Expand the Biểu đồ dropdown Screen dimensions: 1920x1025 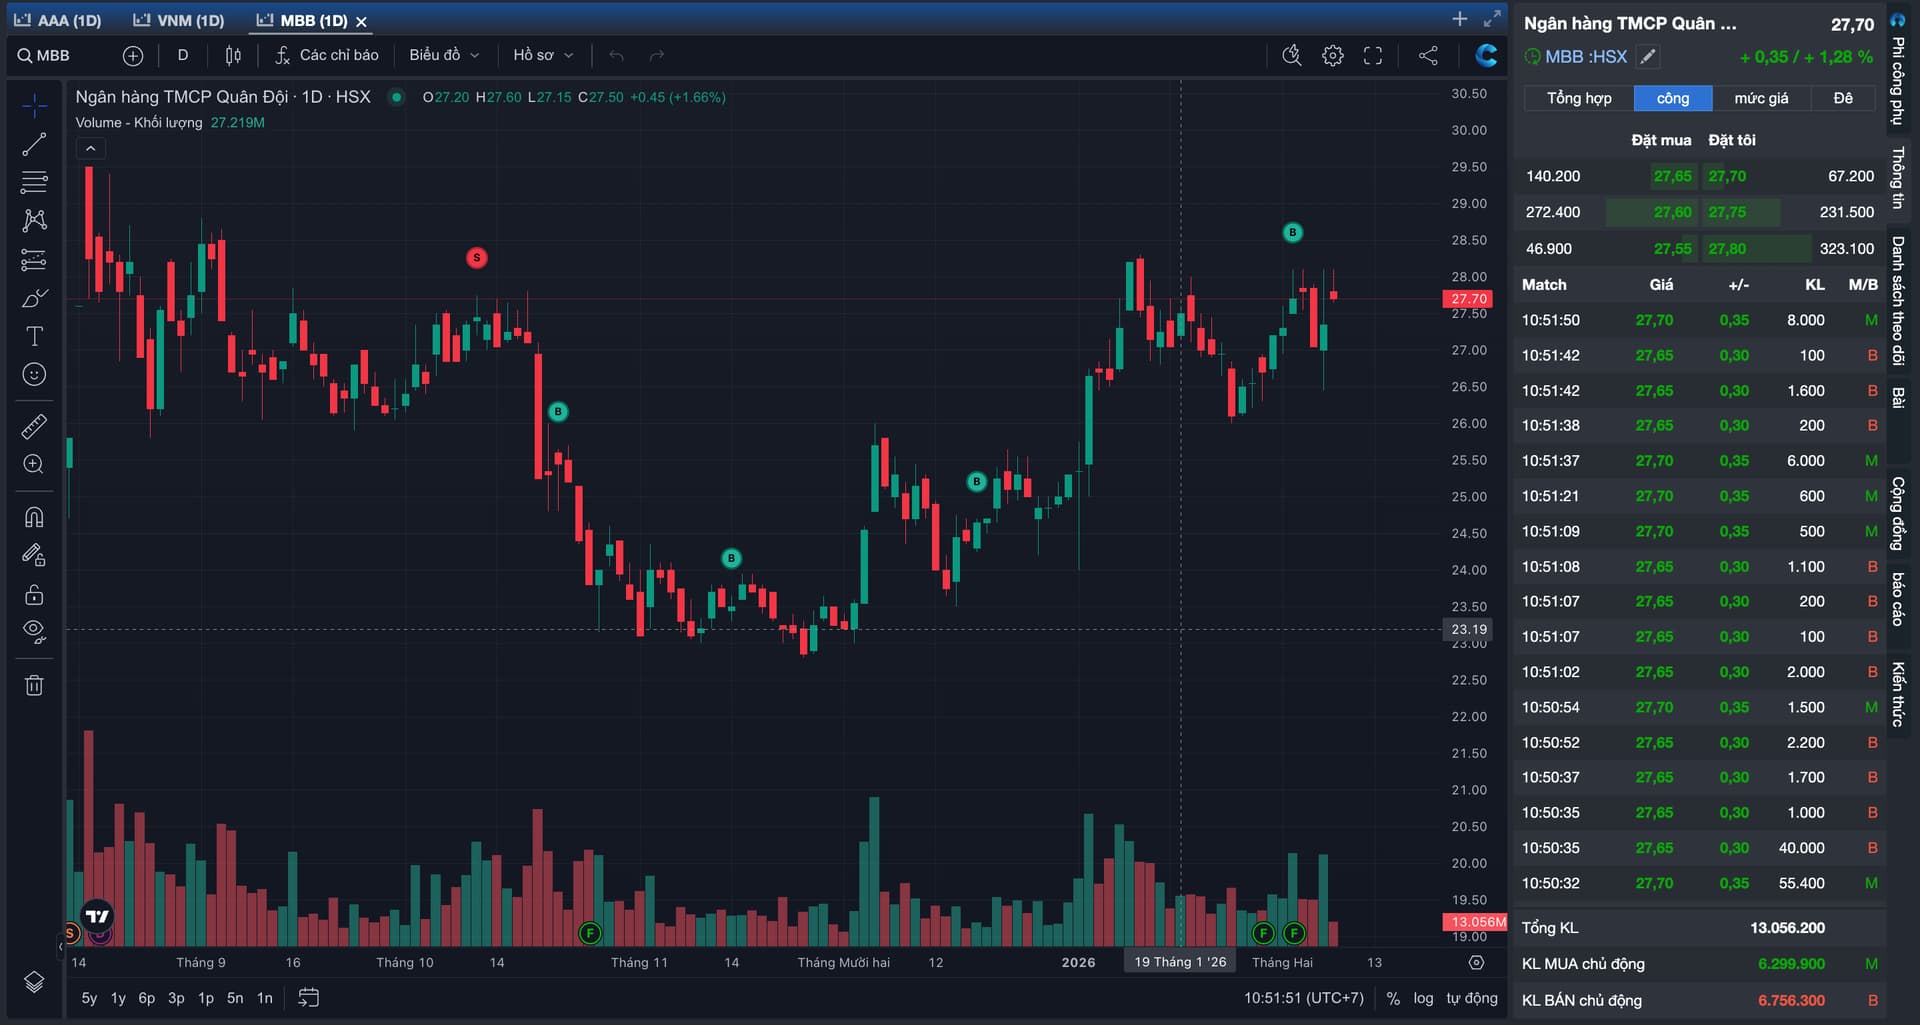click(x=444, y=55)
